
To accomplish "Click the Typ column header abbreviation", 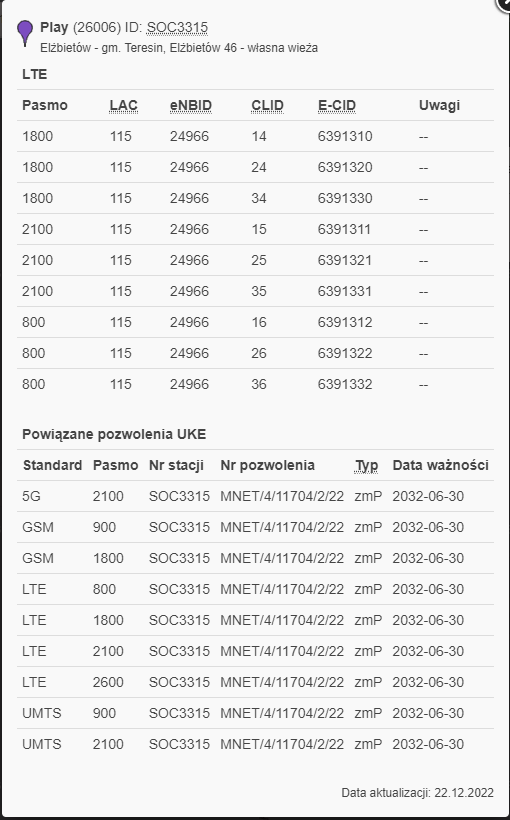I will (x=366, y=465).
